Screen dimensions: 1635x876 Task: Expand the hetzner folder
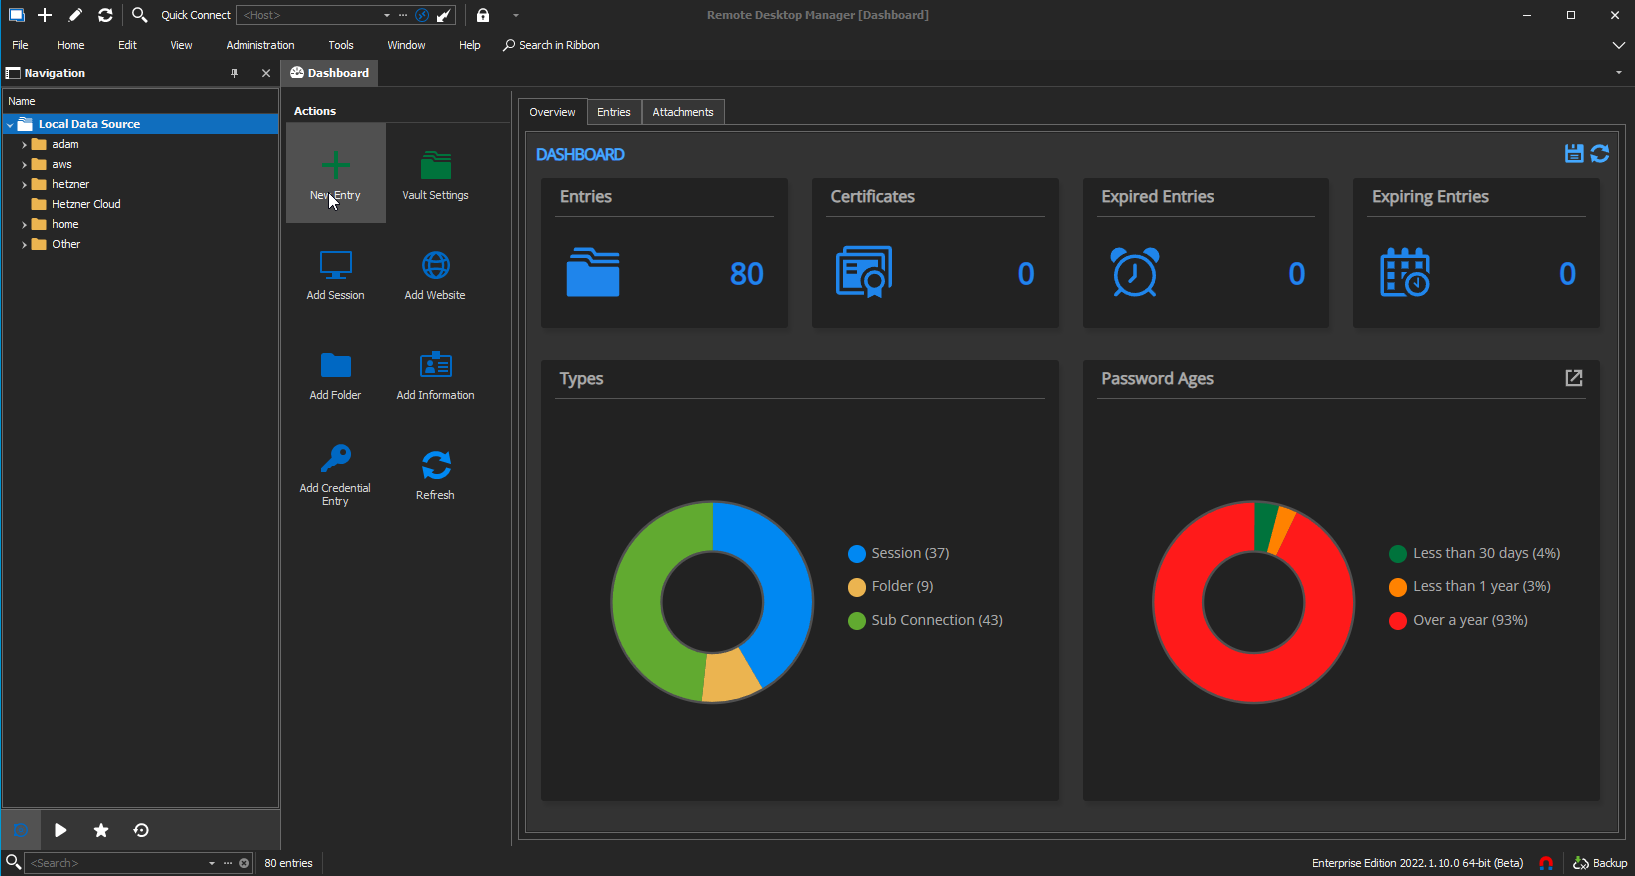tap(24, 185)
